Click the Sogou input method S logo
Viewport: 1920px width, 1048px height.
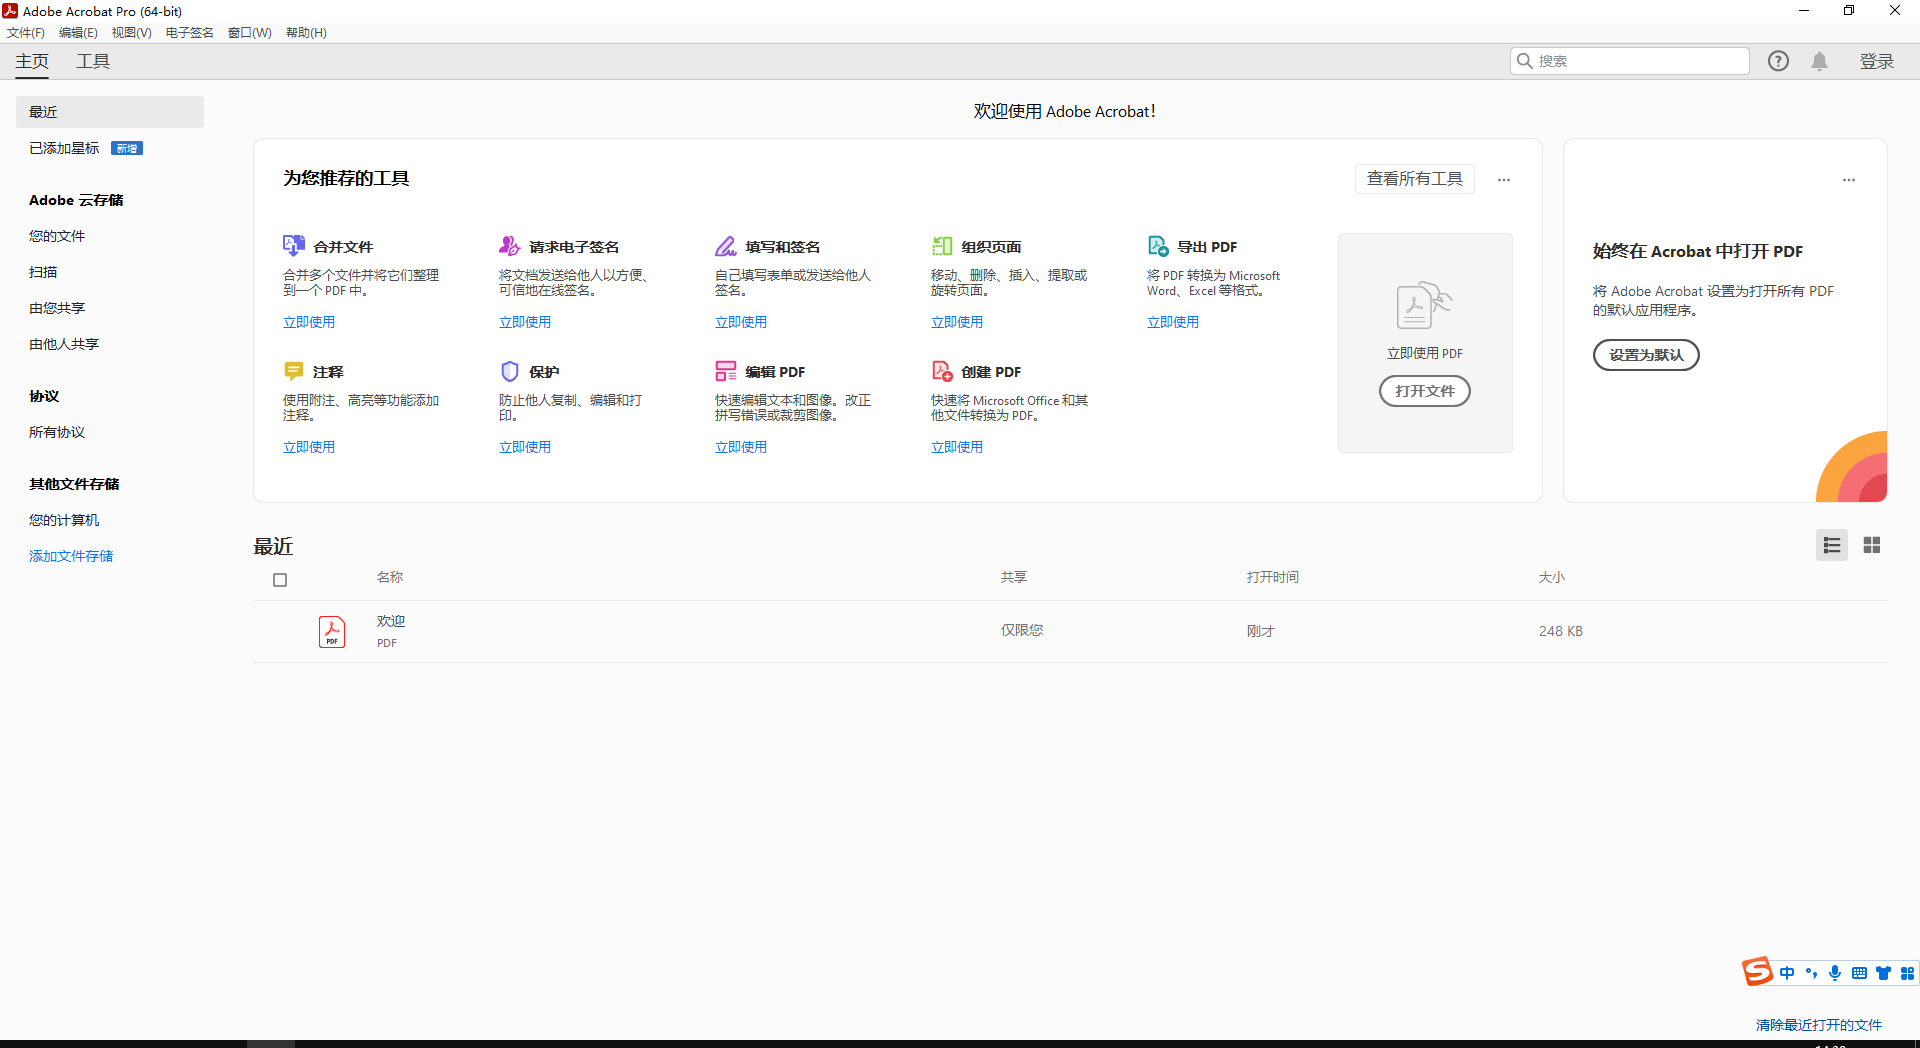pyautogui.click(x=1757, y=971)
